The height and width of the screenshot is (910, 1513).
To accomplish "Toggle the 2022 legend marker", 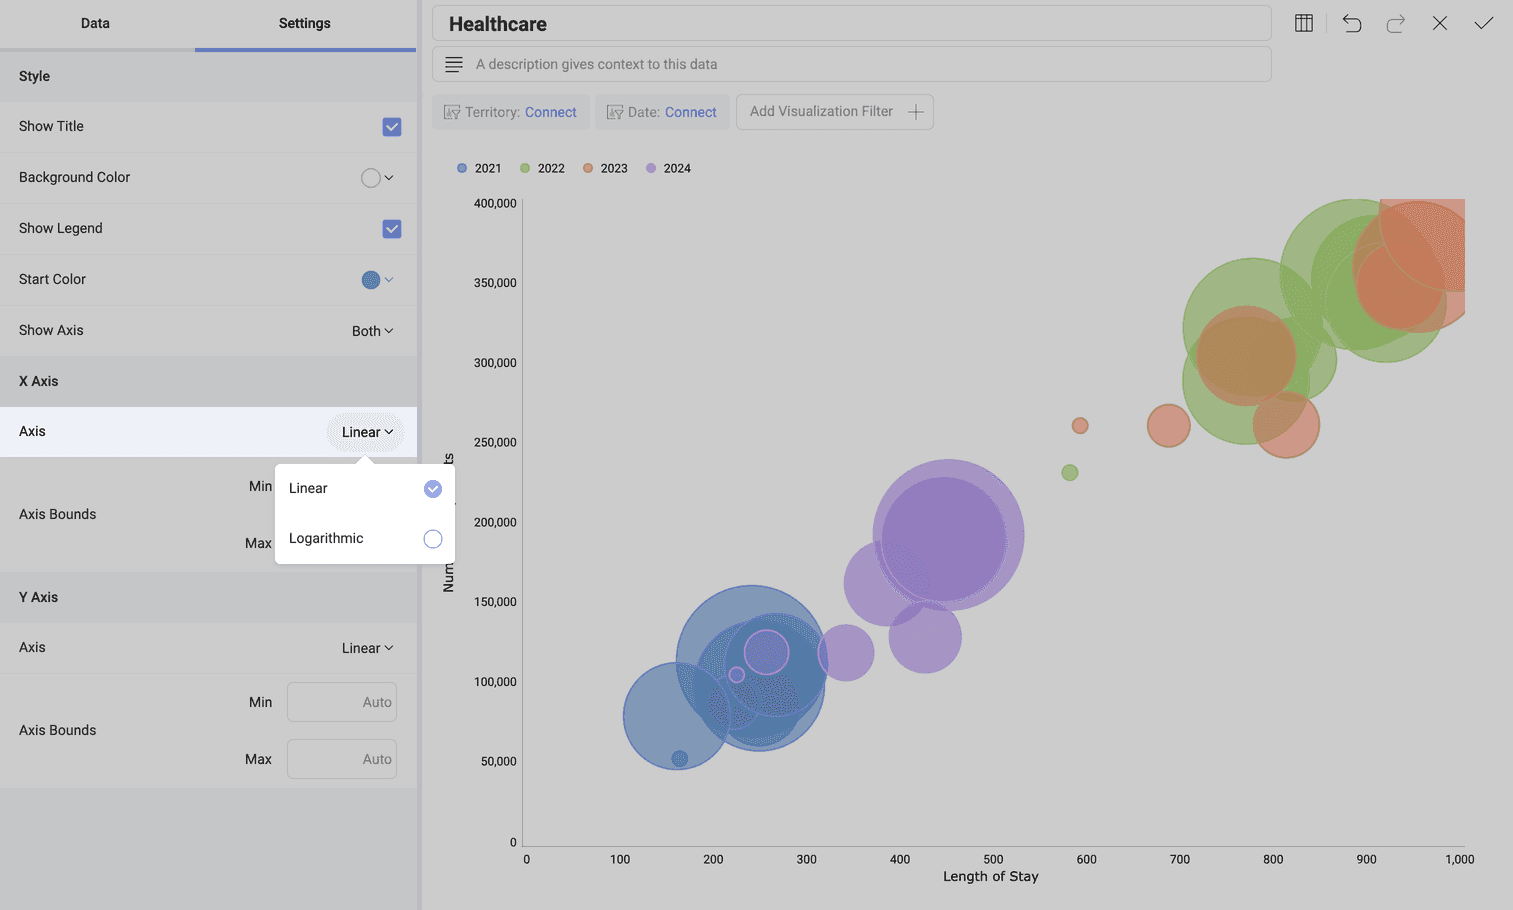I will 525,168.
